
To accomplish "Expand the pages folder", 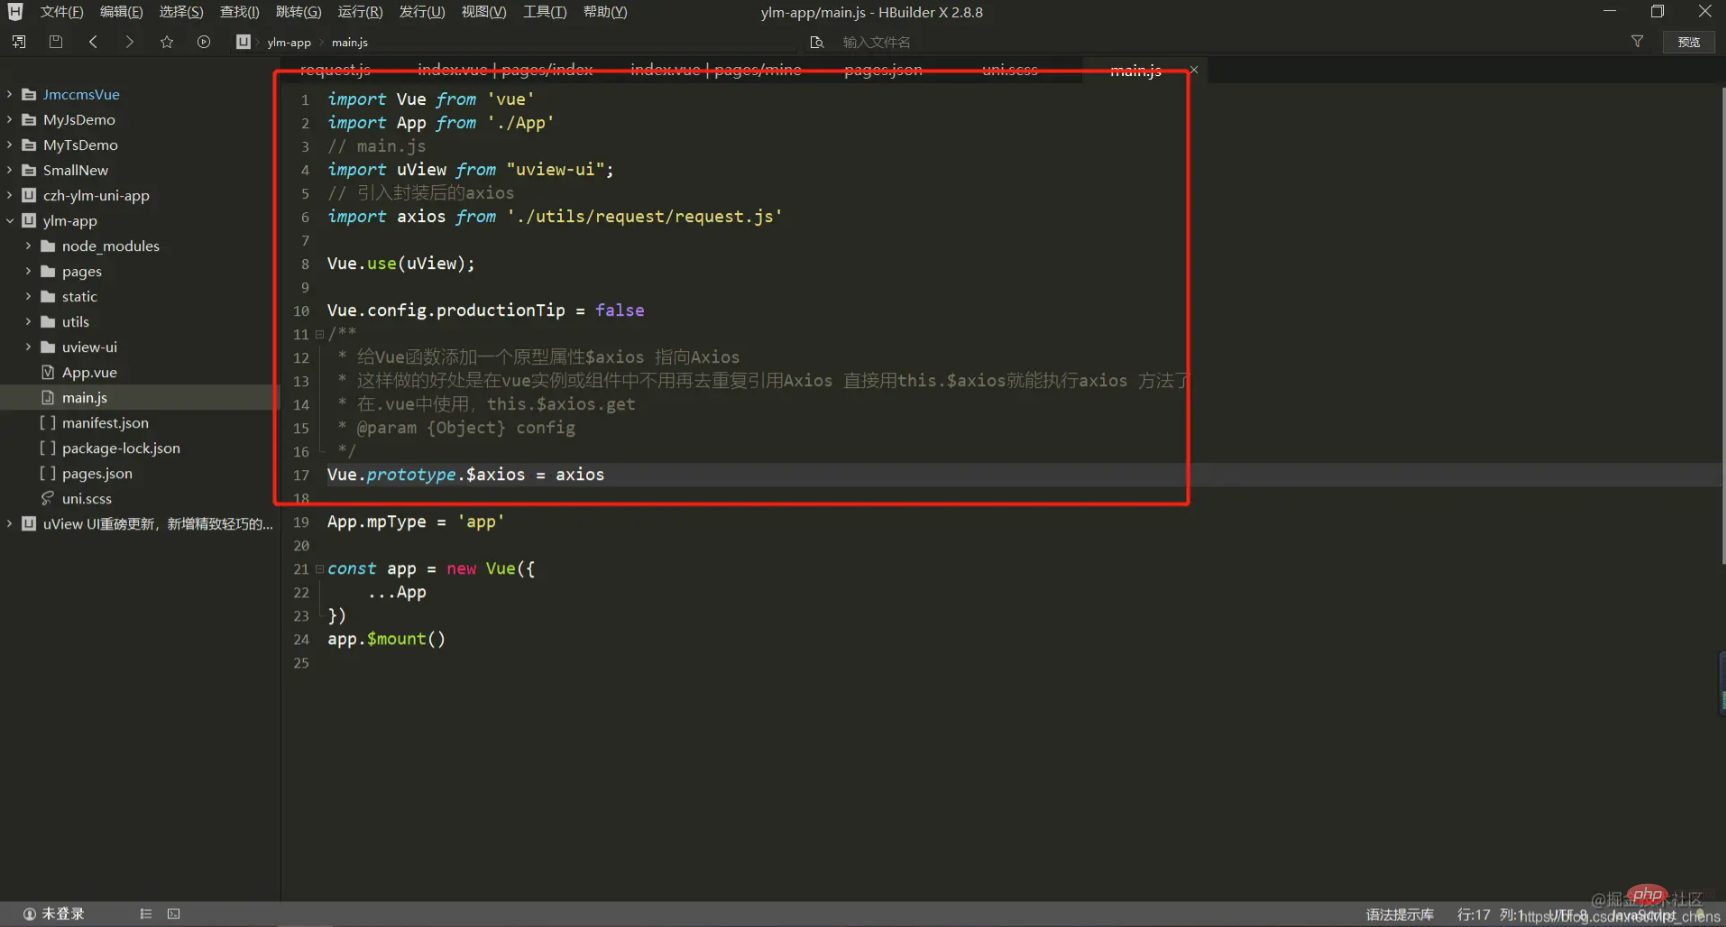I will [x=29, y=271].
